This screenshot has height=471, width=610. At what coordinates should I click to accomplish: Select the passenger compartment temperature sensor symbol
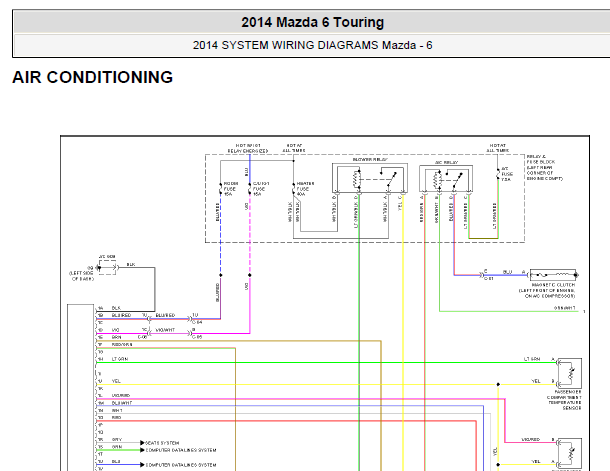pyautogui.click(x=570, y=373)
